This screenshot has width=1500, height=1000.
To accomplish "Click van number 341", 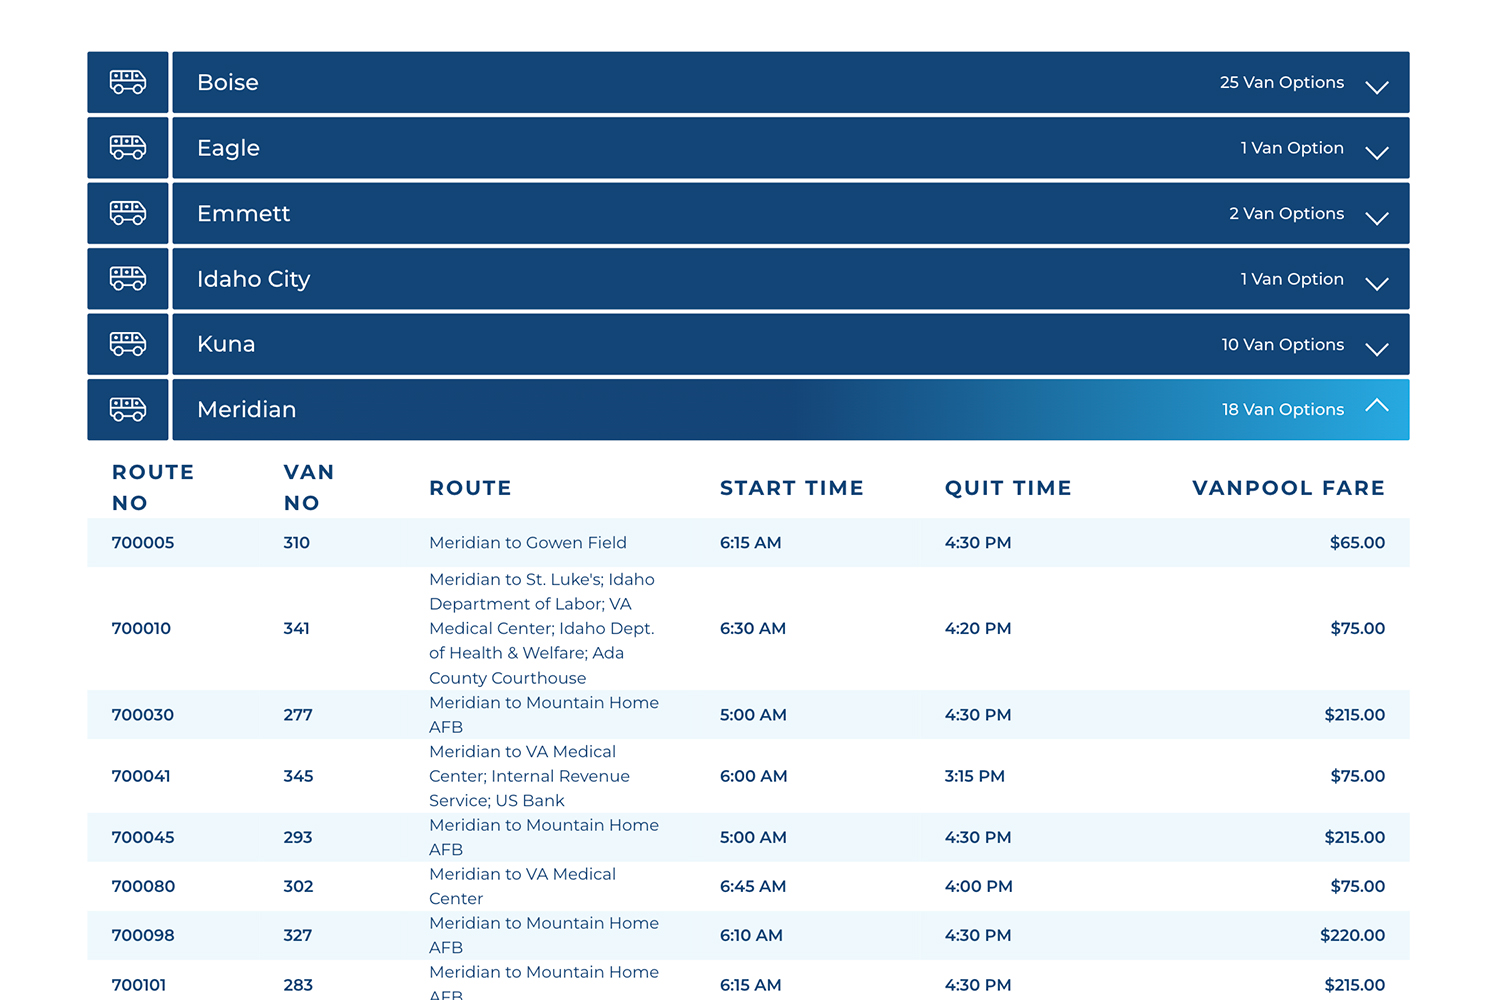I will [x=296, y=629].
